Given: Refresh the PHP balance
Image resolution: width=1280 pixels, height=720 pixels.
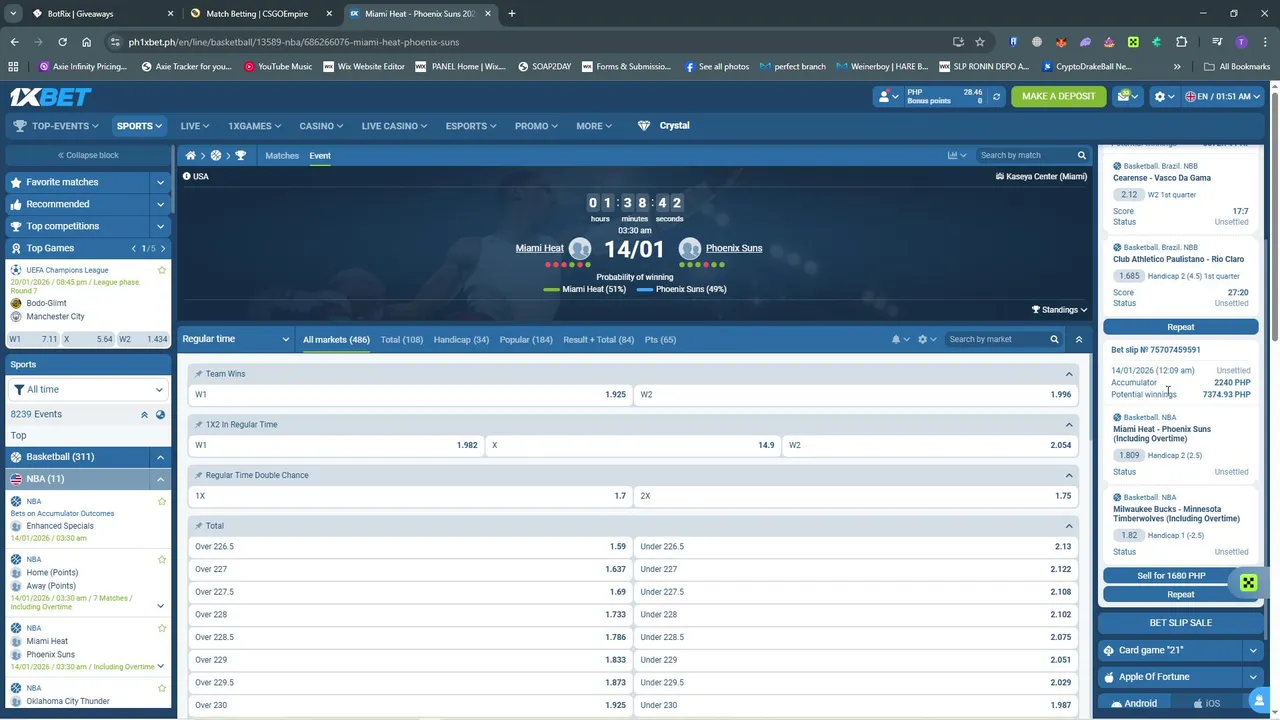Looking at the screenshot, I should (996, 96).
